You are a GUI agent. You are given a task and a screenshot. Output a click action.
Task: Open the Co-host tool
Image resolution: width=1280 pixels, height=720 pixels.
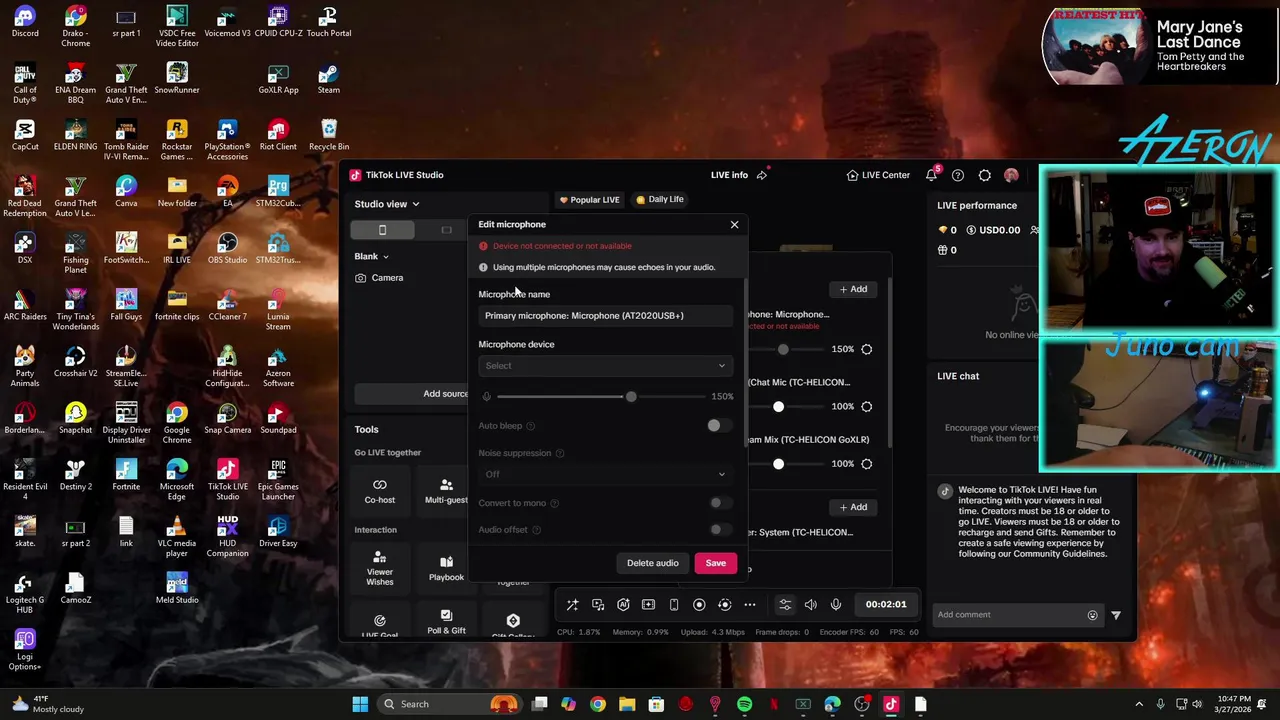379,491
